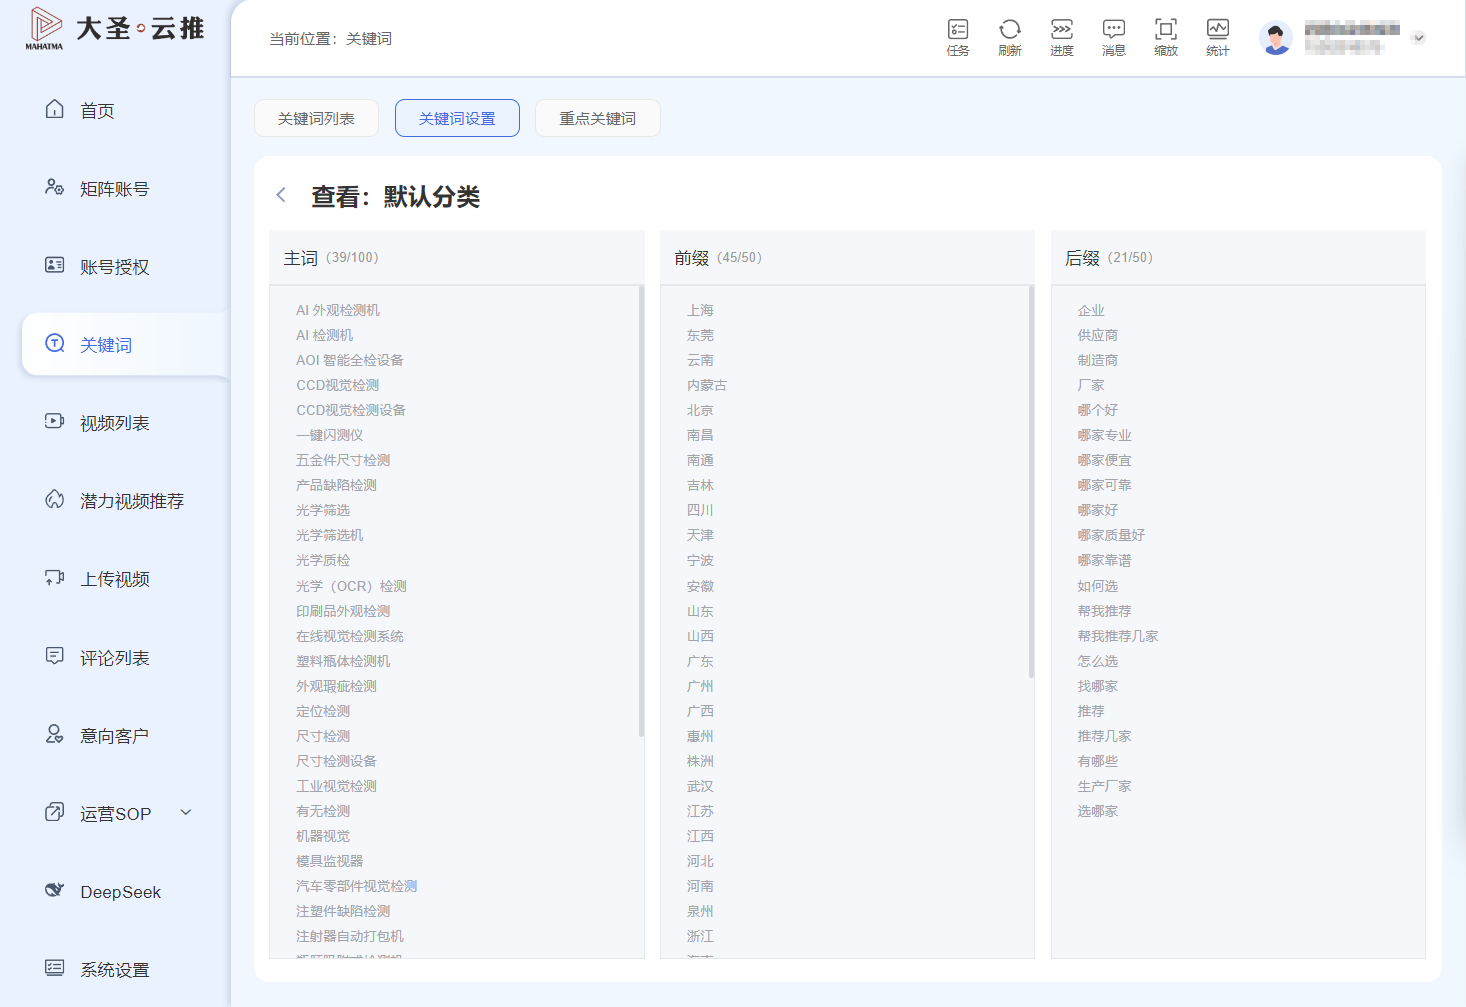Image resolution: width=1466 pixels, height=1007 pixels.
Task: Open the 进度 progress icon
Action: tap(1062, 37)
